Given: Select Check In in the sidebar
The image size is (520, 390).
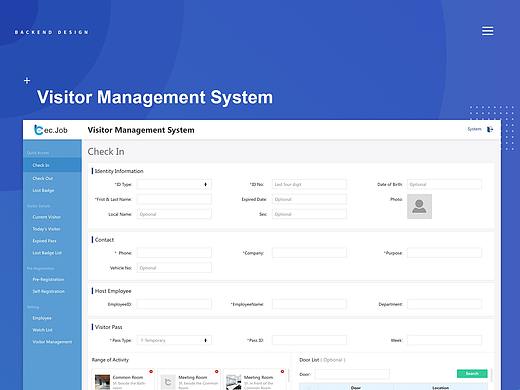Looking at the screenshot, I should tap(52, 165).
